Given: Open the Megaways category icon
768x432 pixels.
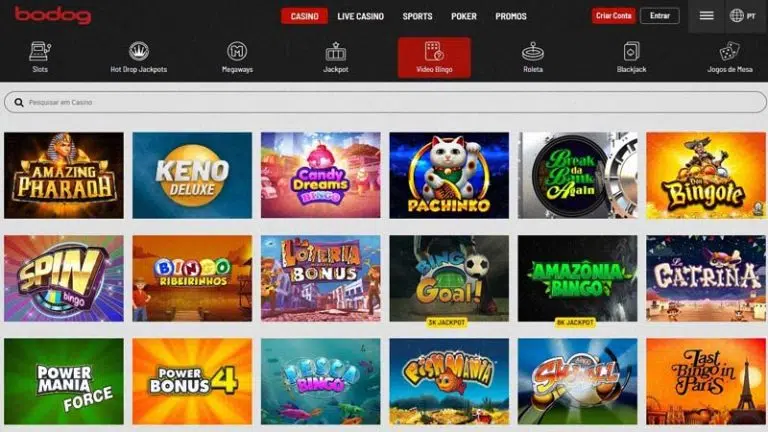Looking at the screenshot, I should point(237,51).
